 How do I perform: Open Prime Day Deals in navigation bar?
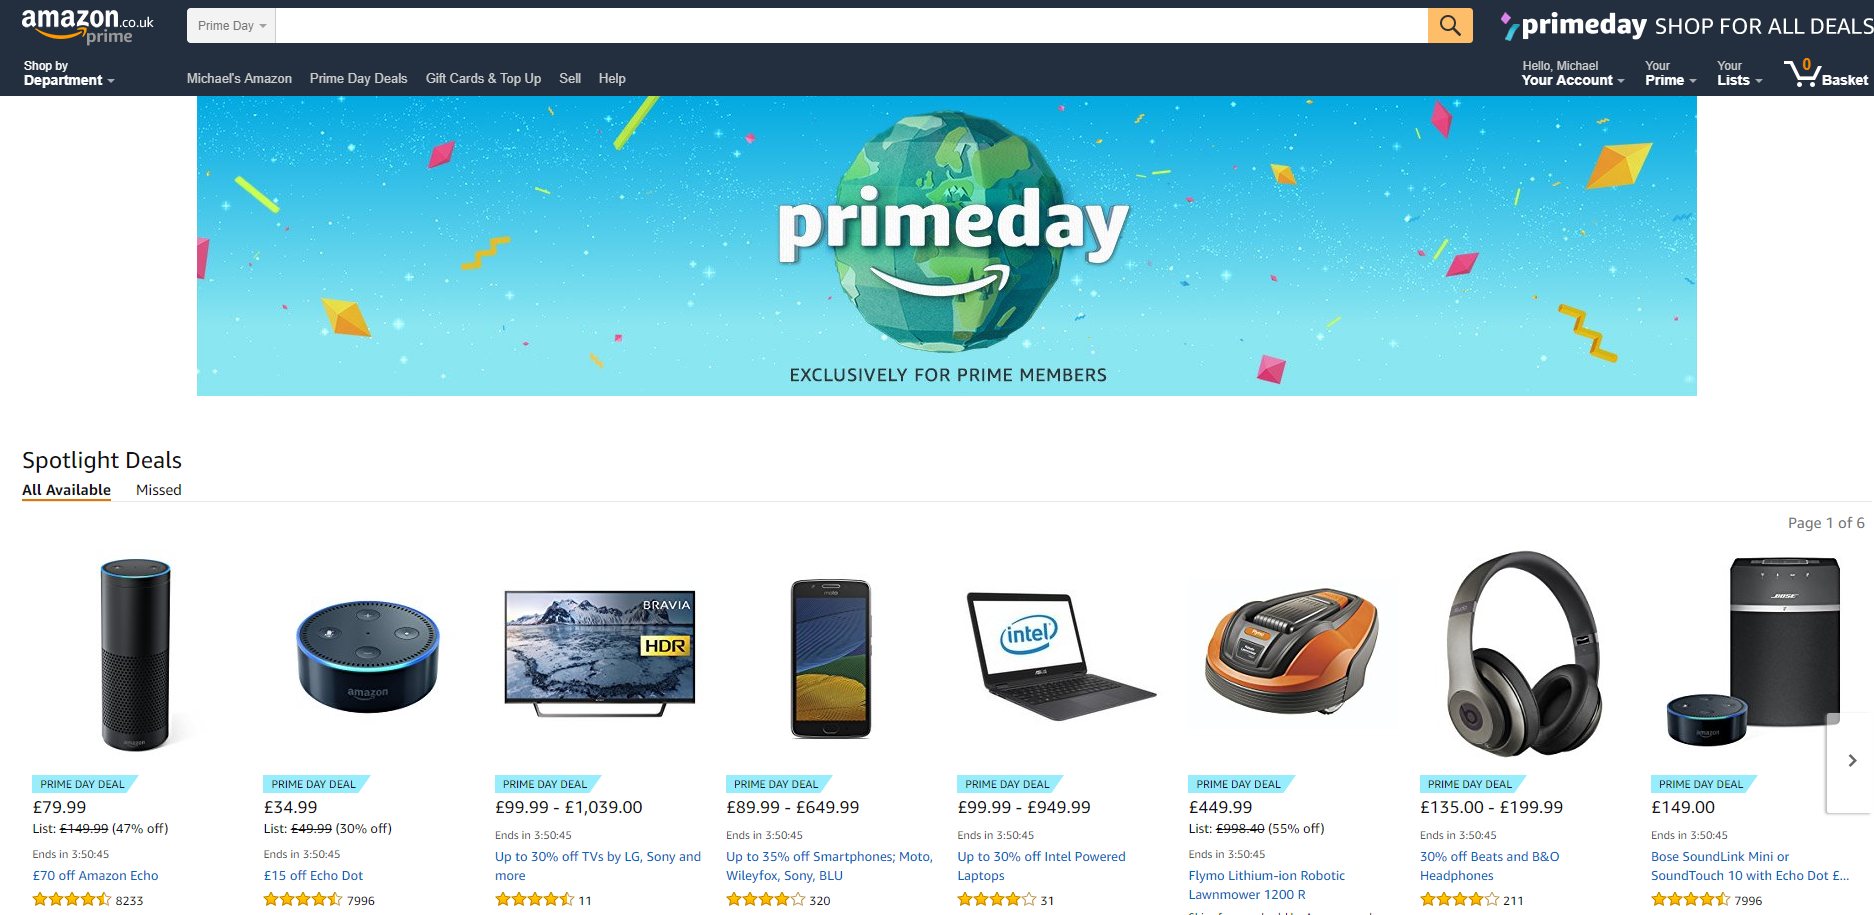tap(358, 78)
